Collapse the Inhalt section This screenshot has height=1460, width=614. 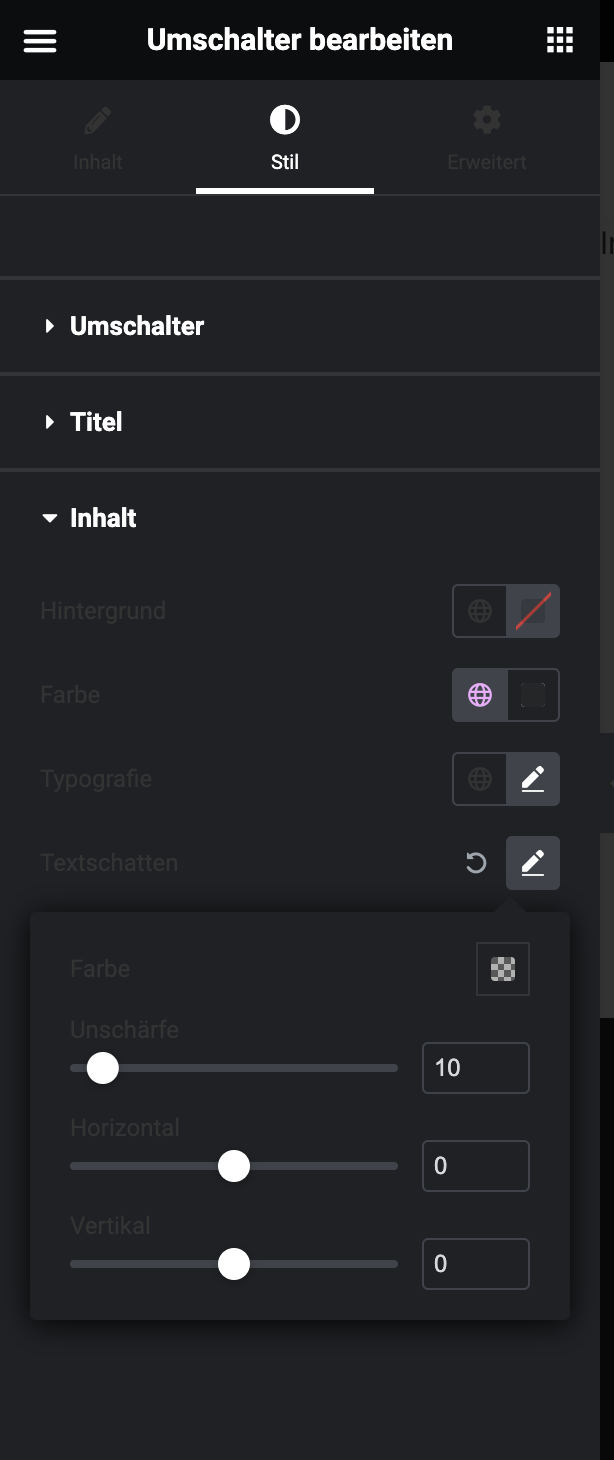(103, 518)
